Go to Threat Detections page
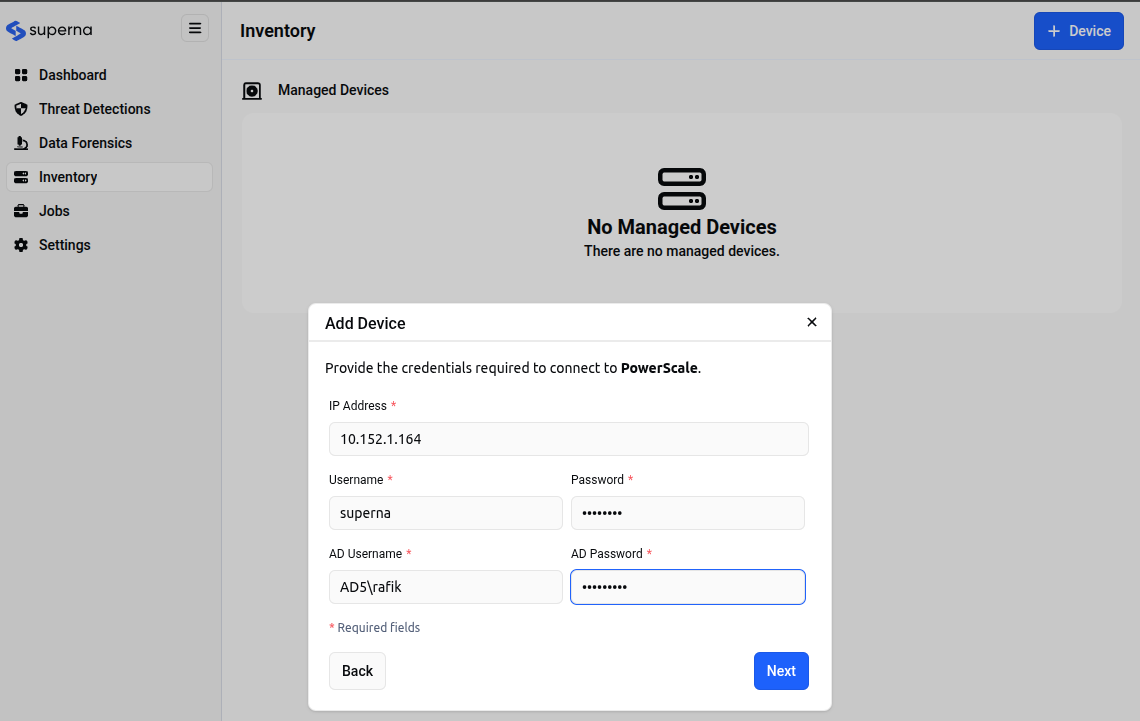 pyautogui.click(x=94, y=109)
